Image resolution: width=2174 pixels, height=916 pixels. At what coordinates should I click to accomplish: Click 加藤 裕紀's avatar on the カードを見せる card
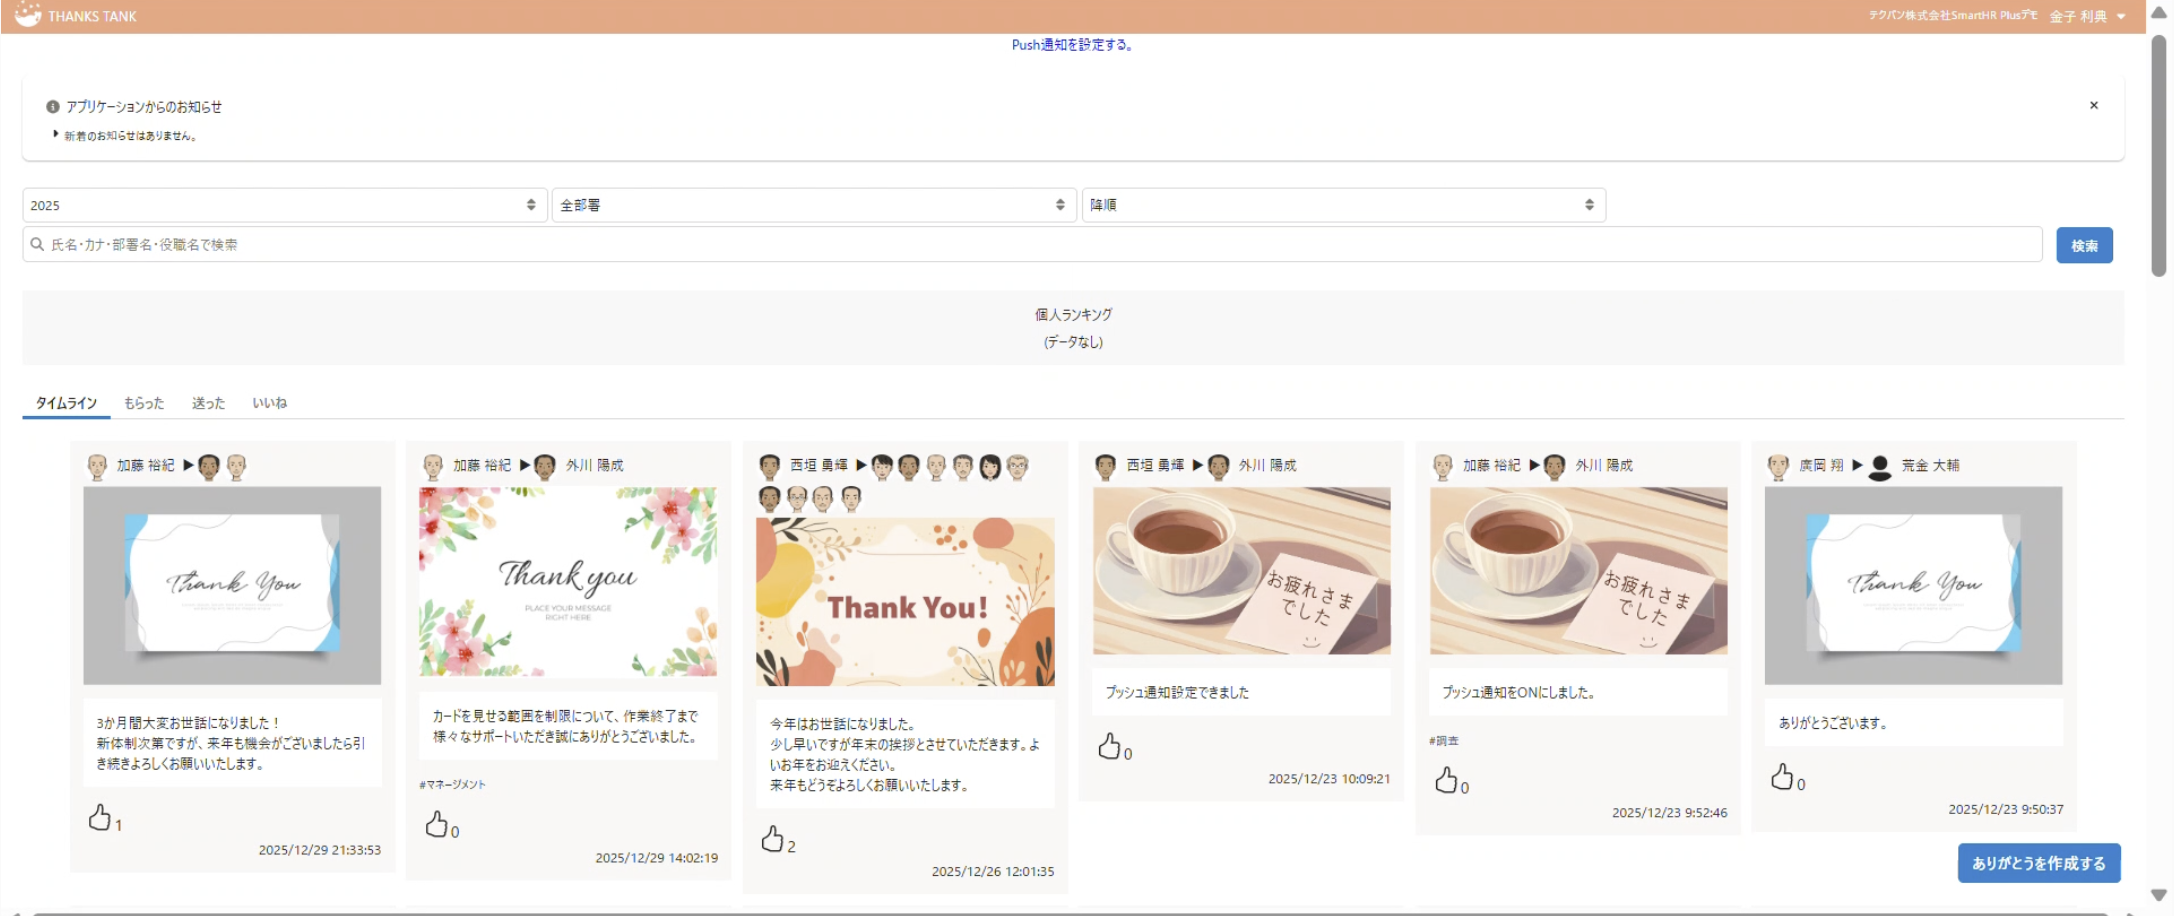pyautogui.click(x=433, y=466)
